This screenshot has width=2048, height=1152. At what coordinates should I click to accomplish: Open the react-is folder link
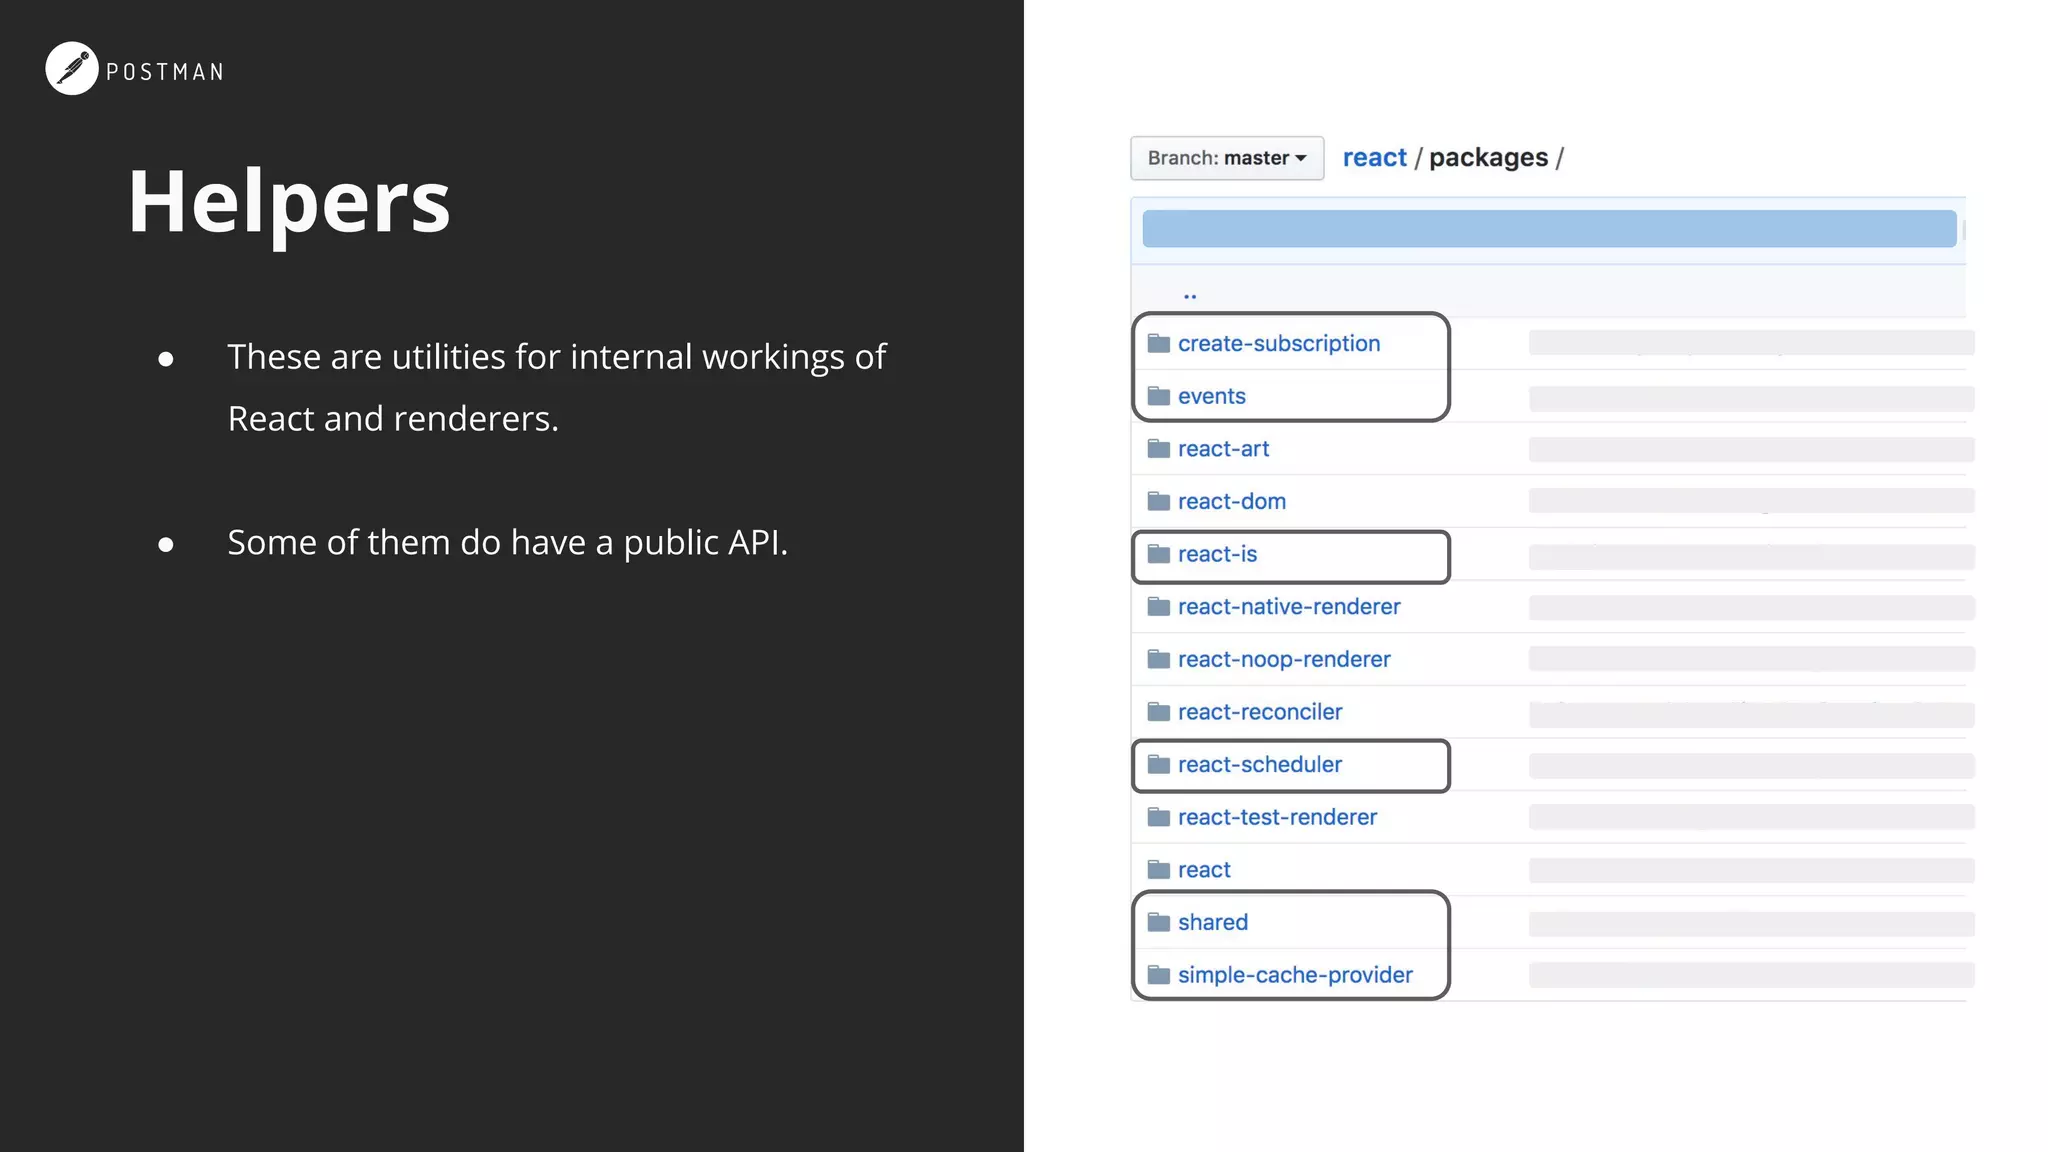point(1217,554)
